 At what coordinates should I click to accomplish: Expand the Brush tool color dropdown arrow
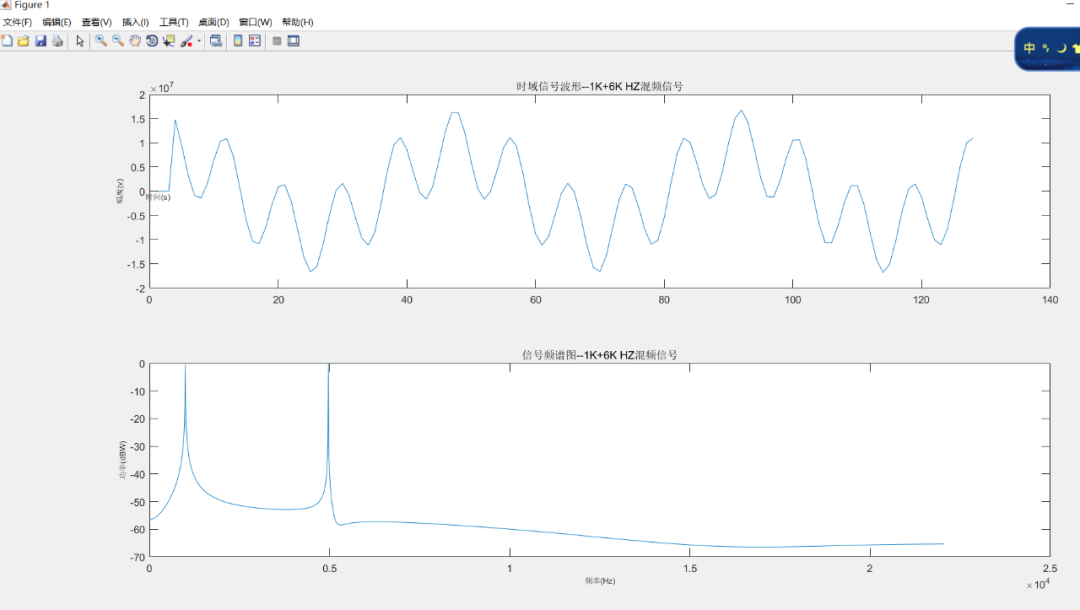[199, 42]
